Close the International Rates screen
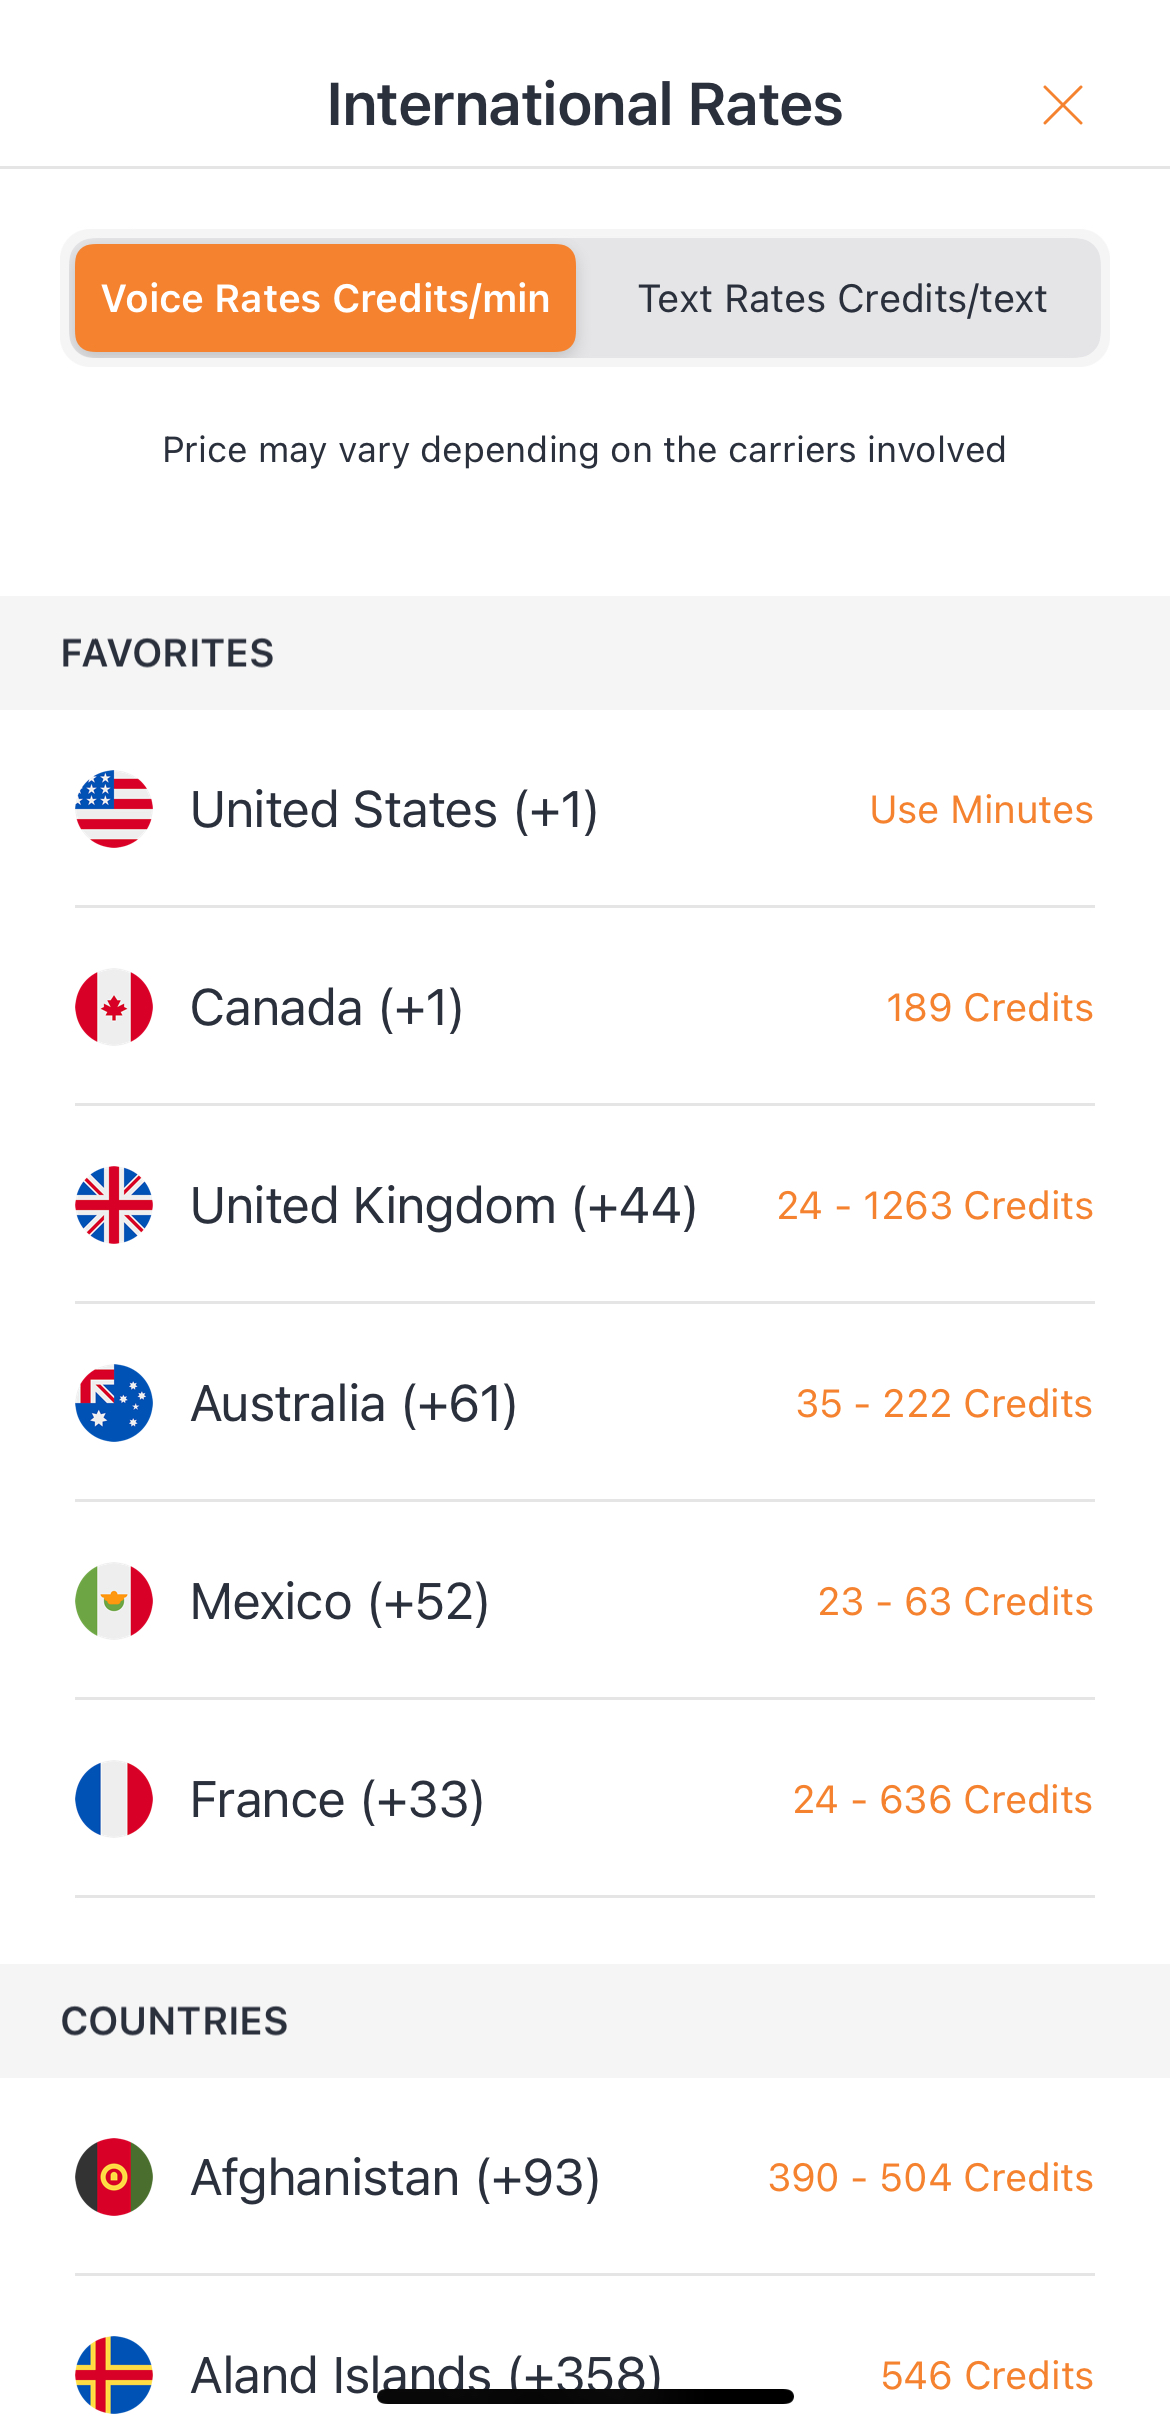Image resolution: width=1170 pixels, height=2428 pixels. tap(1062, 105)
